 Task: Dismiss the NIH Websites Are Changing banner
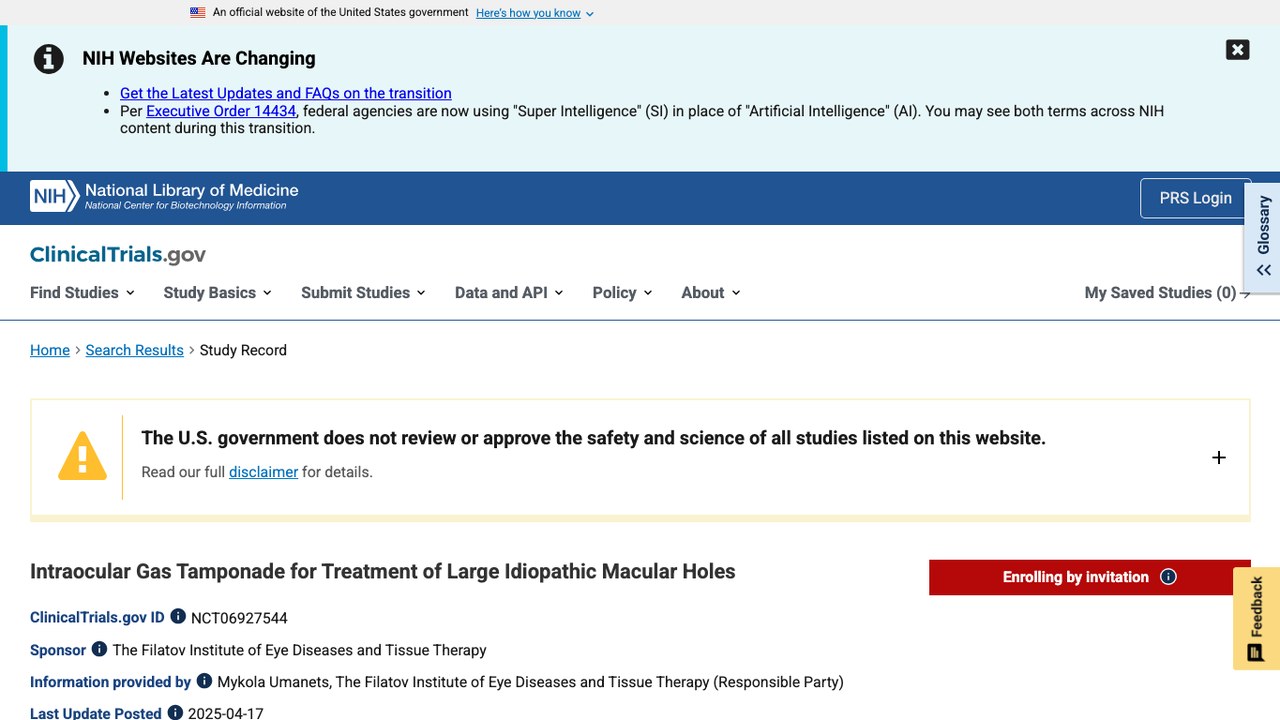[x=1237, y=50]
